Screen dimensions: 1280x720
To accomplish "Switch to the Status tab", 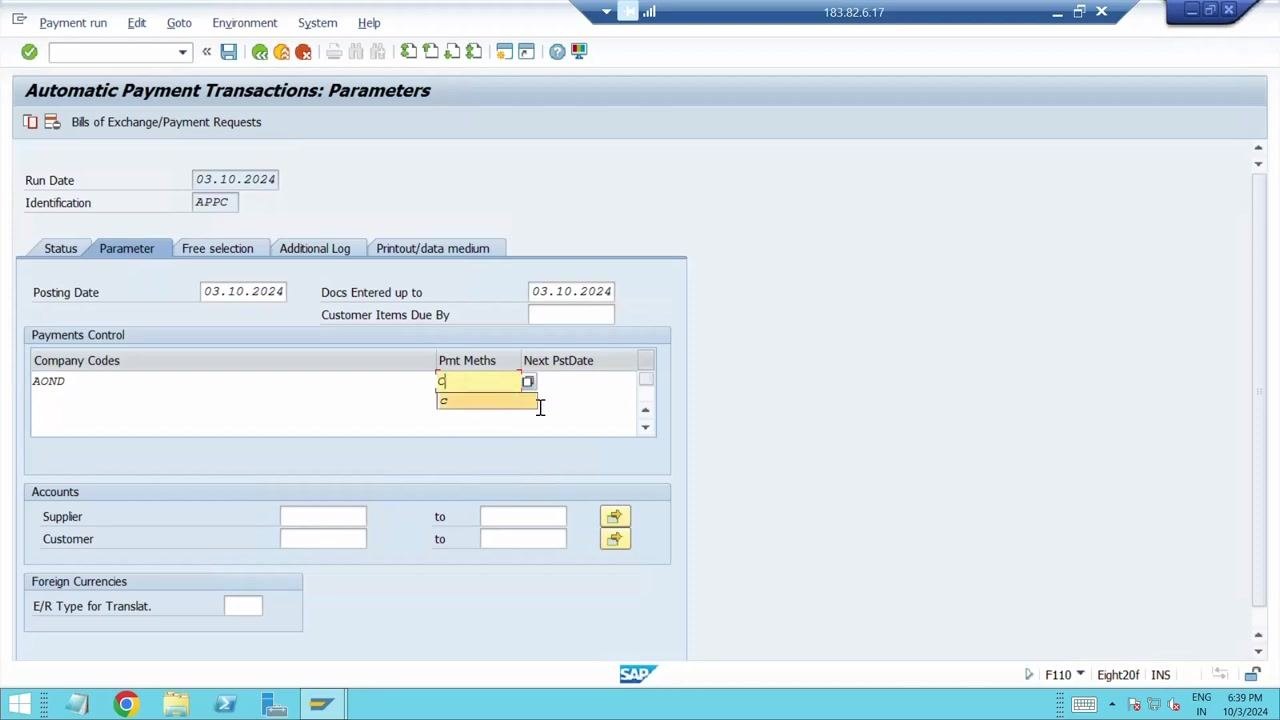I will click(61, 248).
